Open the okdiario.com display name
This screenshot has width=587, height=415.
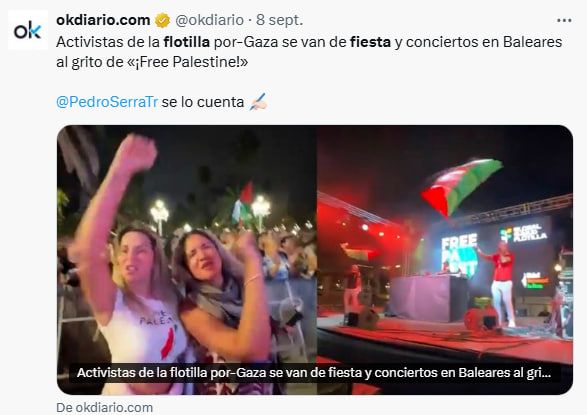pos(103,20)
